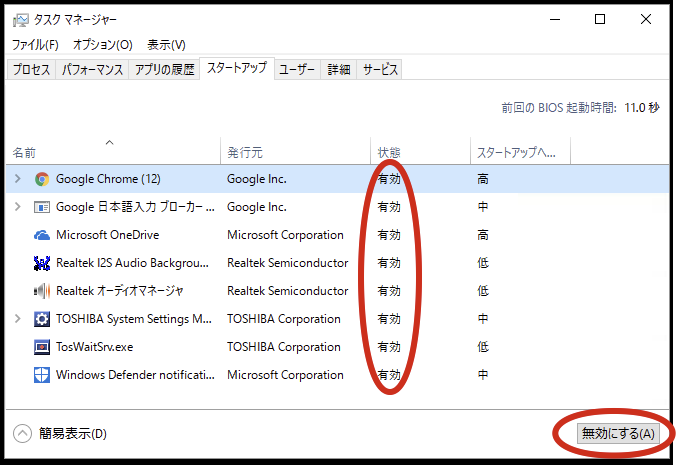This screenshot has height=465, width=678.
Task: Click the TosWaitSrv.exe icon
Action: point(42,347)
